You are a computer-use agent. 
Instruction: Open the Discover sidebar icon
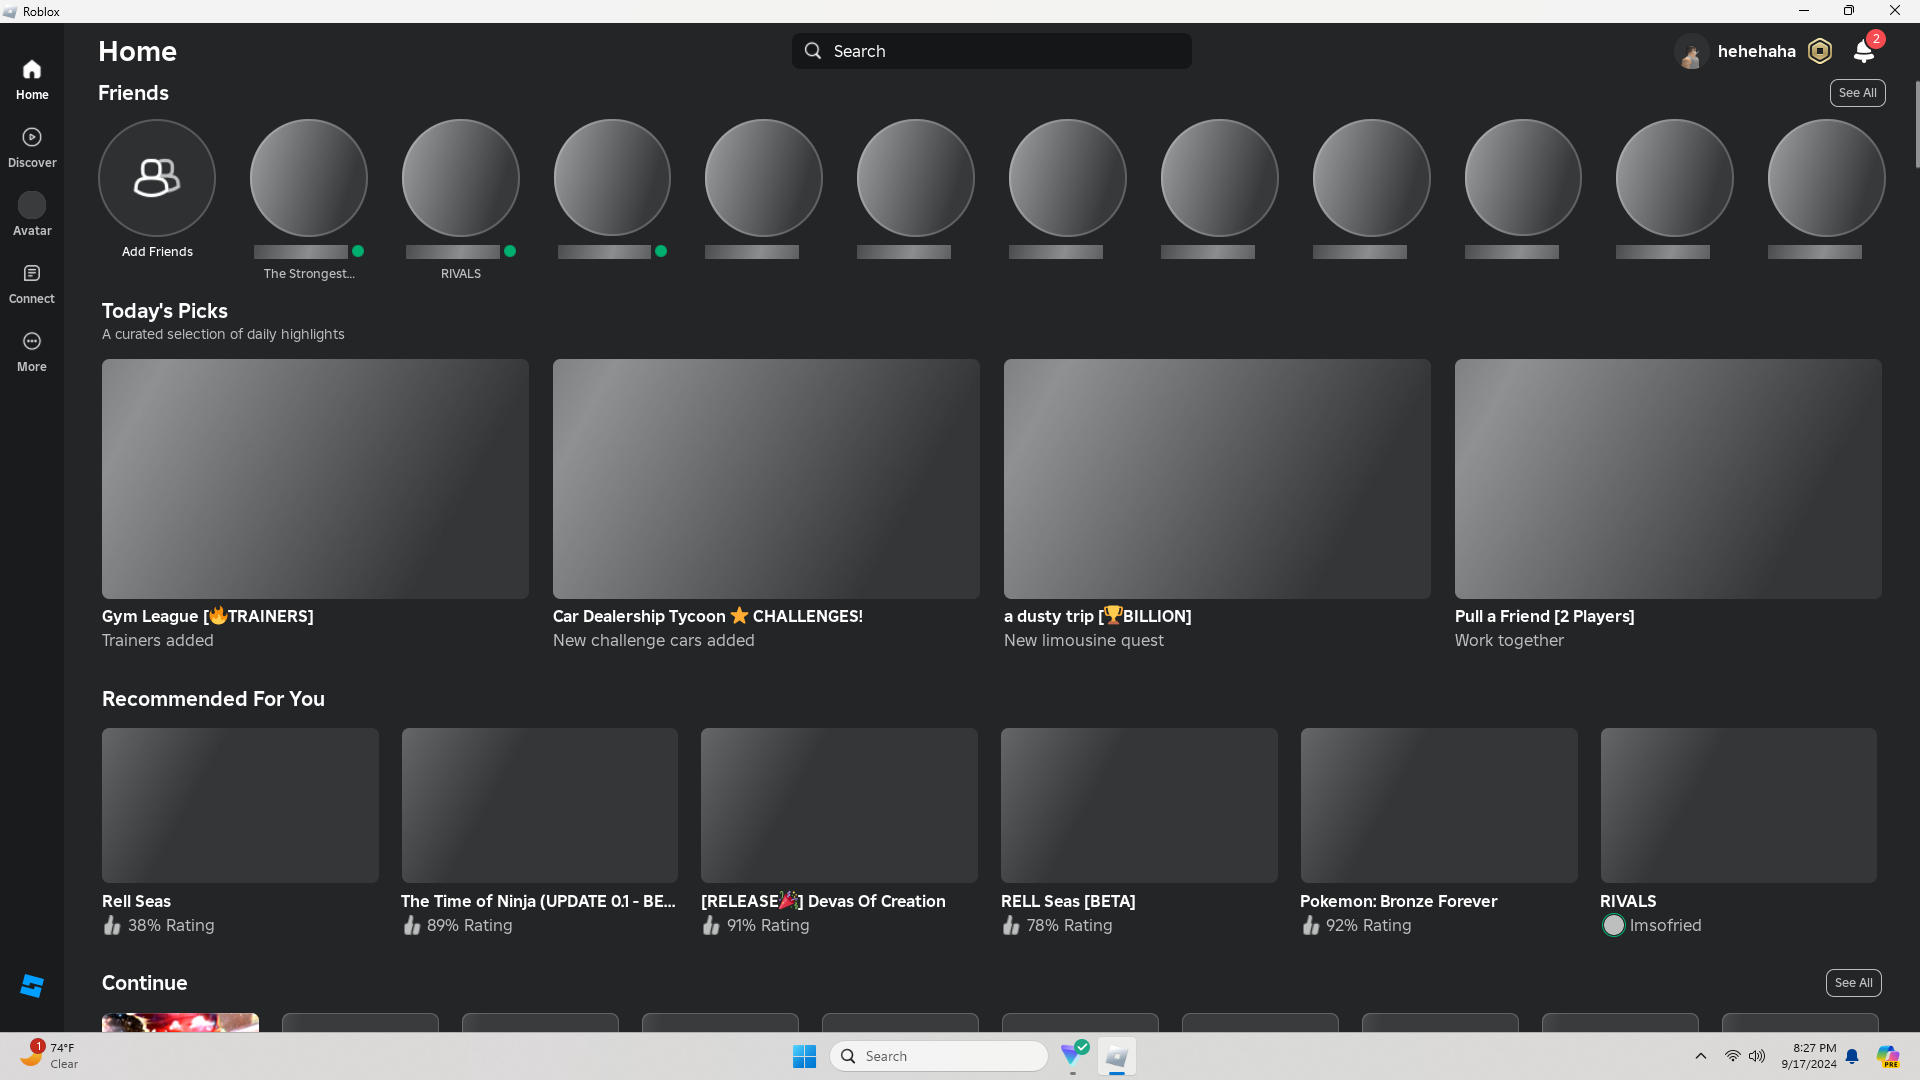(32, 138)
